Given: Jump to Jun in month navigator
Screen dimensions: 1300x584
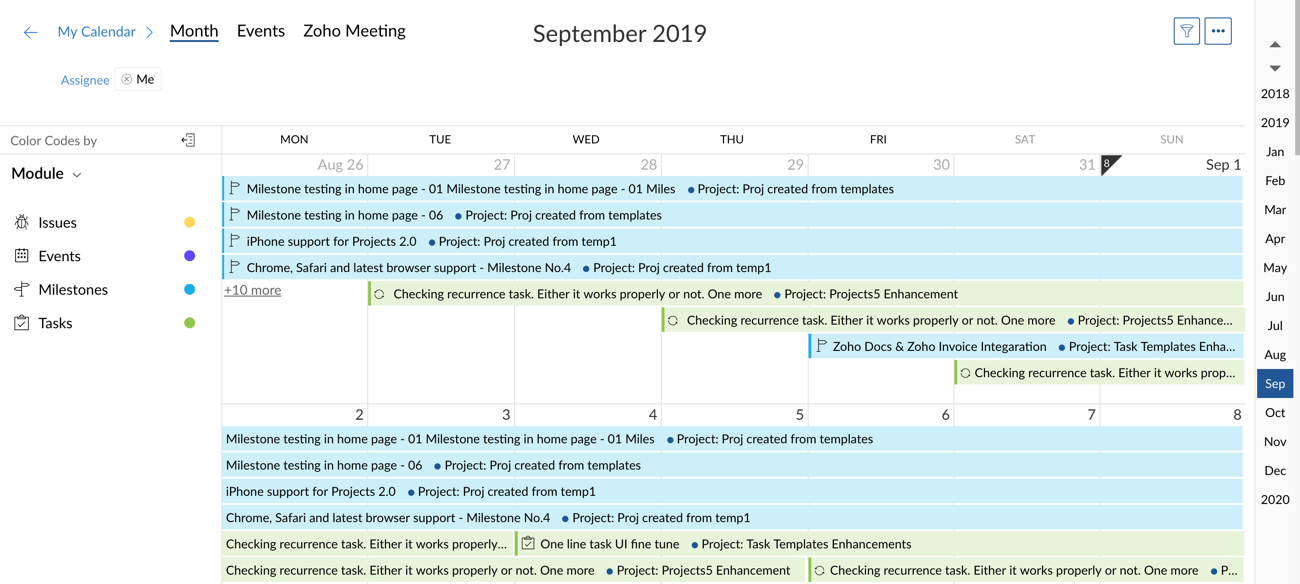Looking at the screenshot, I should pos(1275,297).
